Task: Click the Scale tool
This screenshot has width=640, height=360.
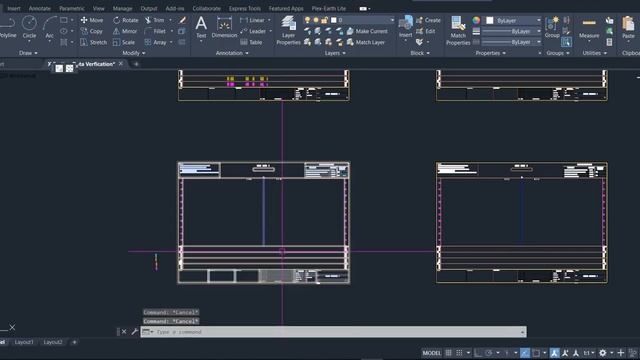Action: pyautogui.click(x=124, y=42)
